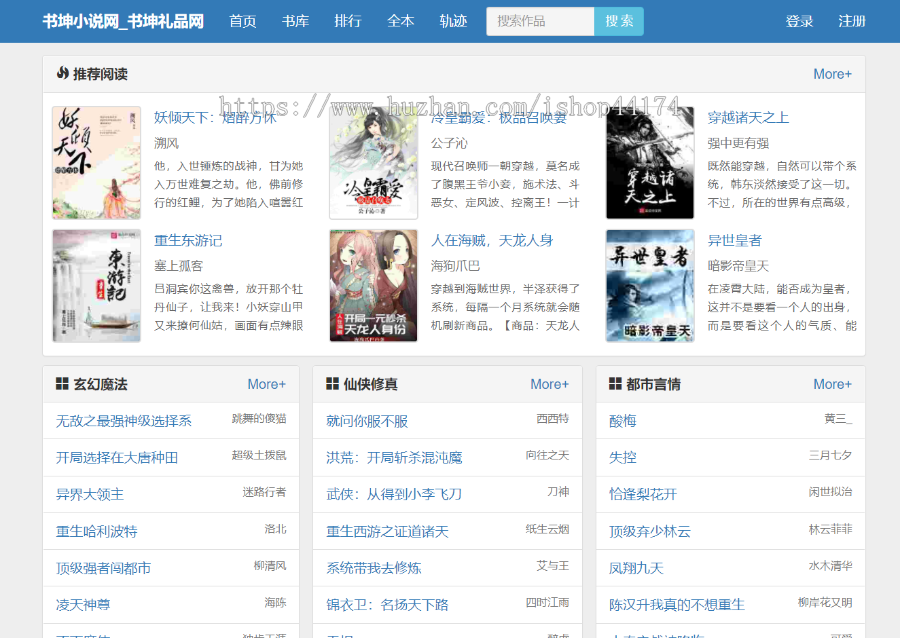
Task: Click the 书坤小说网 site title
Action: (123, 21)
